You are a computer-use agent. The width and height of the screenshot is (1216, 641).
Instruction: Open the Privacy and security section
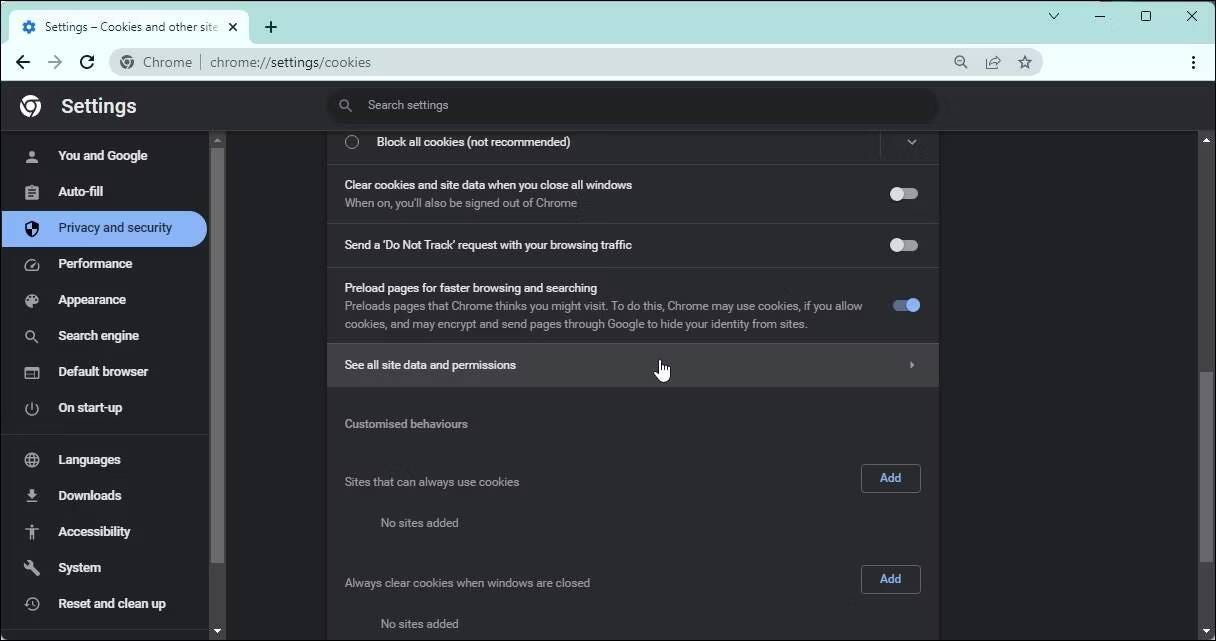click(114, 228)
